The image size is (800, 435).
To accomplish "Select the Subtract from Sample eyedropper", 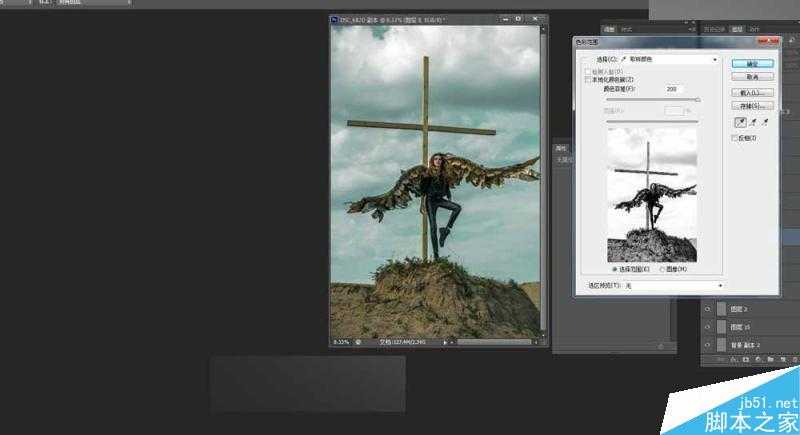I will coord(766,121).
